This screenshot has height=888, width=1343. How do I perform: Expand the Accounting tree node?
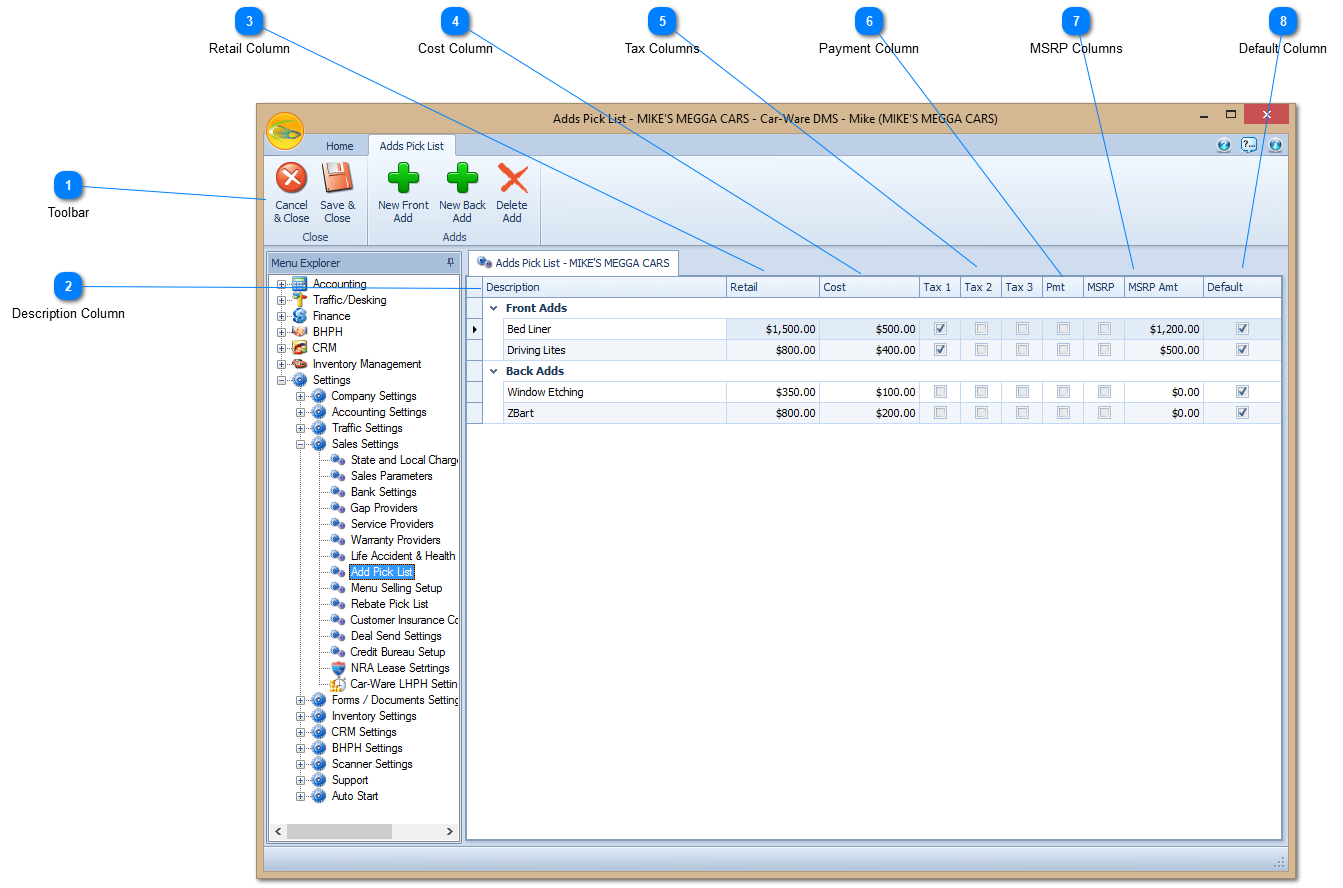point(282,284)
